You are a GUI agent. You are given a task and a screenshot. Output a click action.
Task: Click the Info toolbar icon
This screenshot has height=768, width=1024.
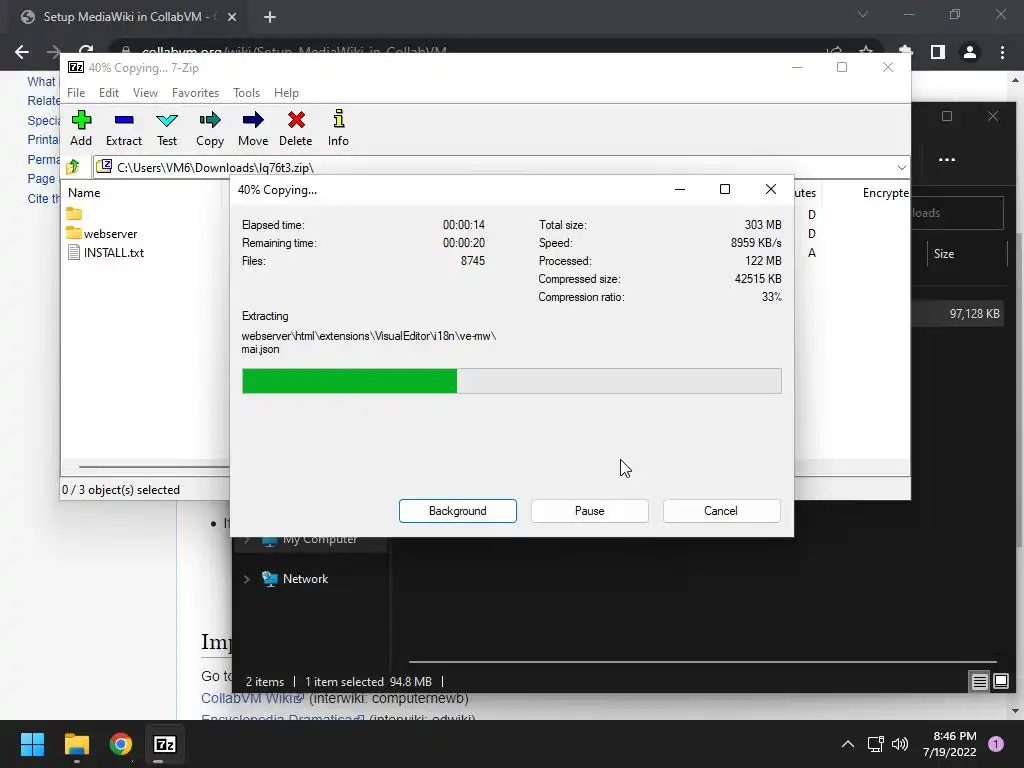coord(338,128)
